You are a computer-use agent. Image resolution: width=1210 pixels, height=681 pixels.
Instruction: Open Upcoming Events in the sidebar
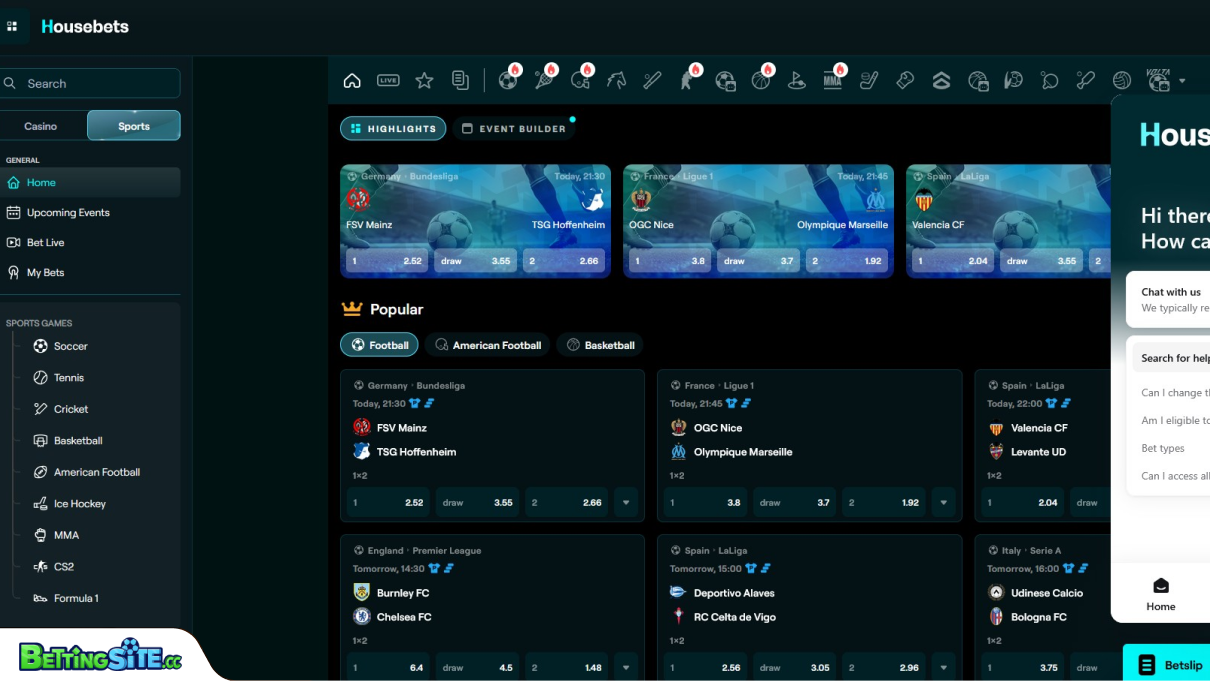pyautogui.click(x=68, y=213)
